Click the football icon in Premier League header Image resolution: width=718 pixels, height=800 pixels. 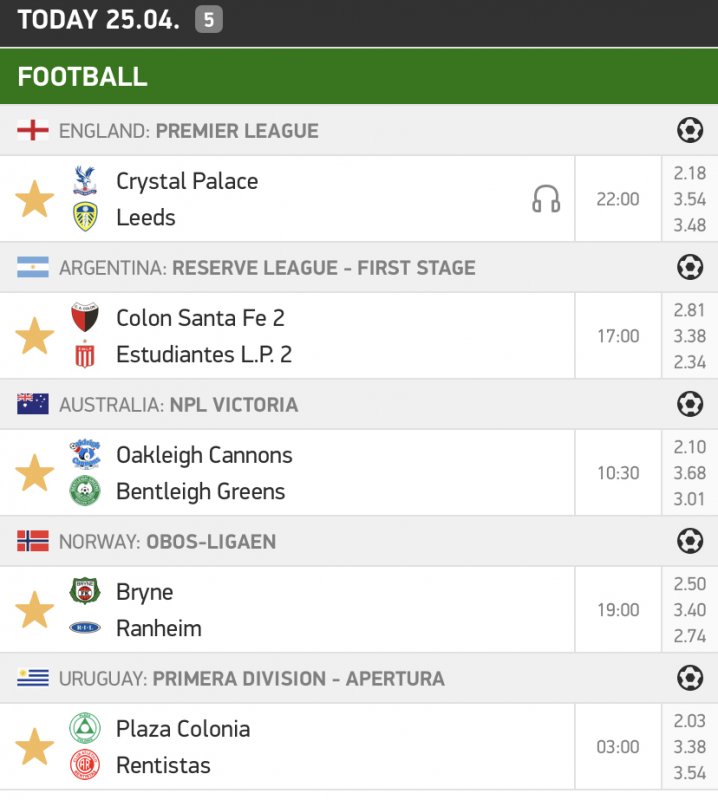tap(689, 130)
